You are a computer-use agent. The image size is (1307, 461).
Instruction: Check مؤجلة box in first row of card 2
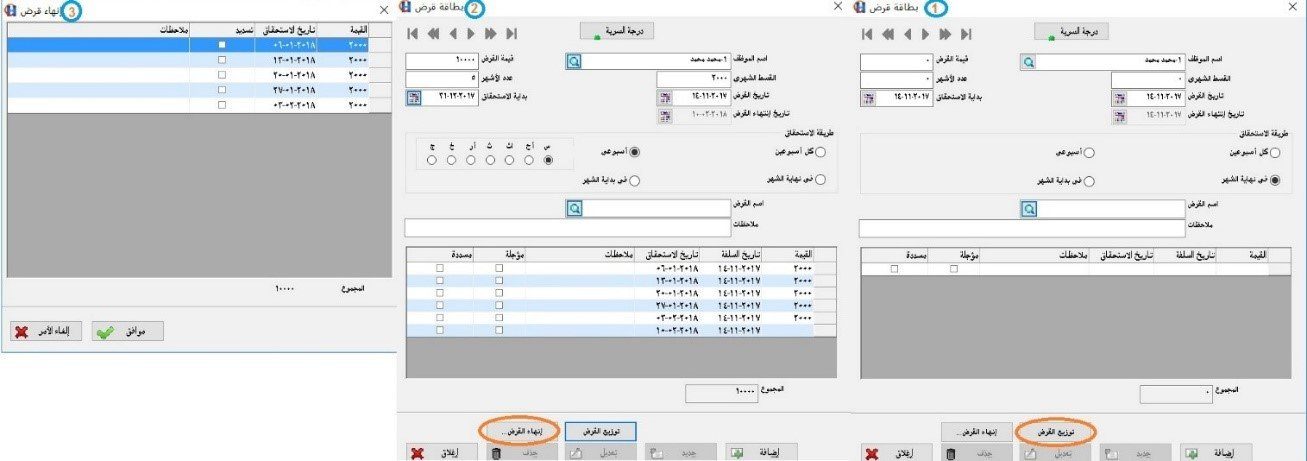(x=499, y=269)
